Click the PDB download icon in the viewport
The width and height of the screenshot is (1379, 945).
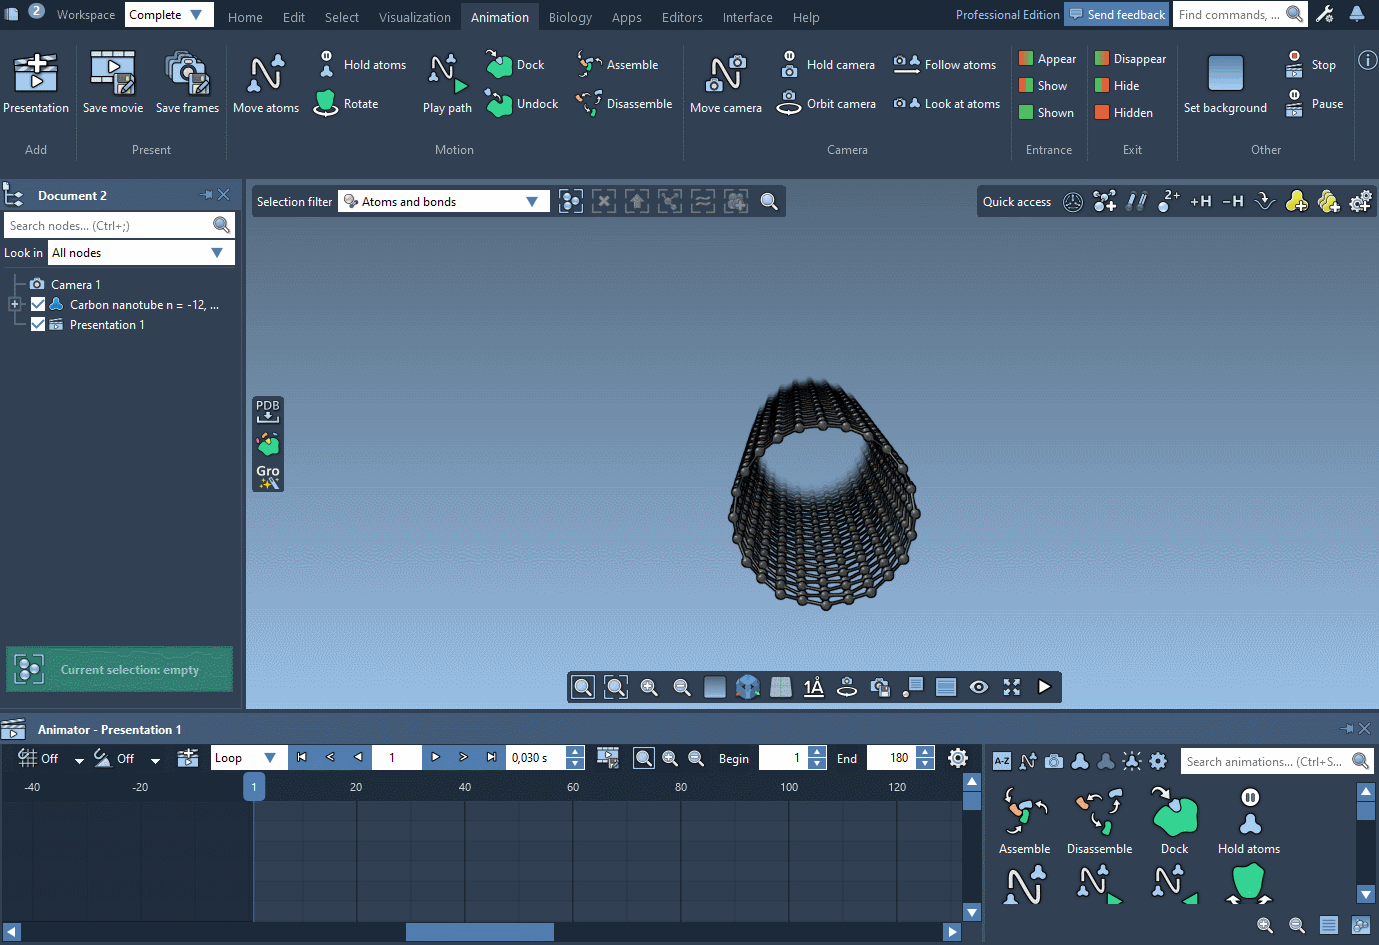(x=267, y=410)
